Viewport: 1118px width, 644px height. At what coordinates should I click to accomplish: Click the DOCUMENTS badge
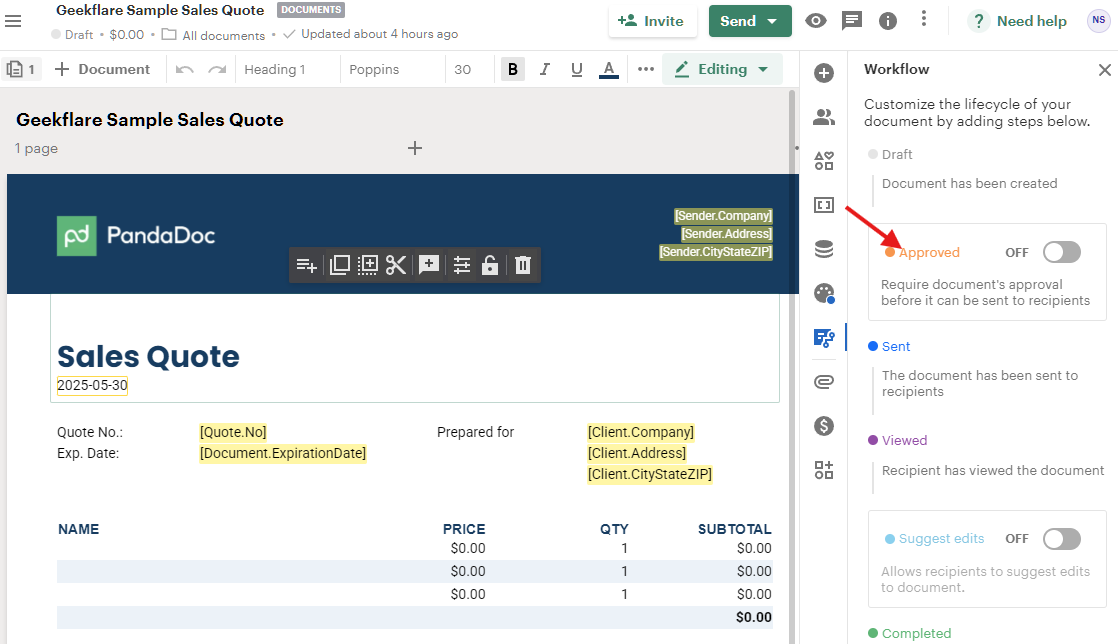pos(311,10)
